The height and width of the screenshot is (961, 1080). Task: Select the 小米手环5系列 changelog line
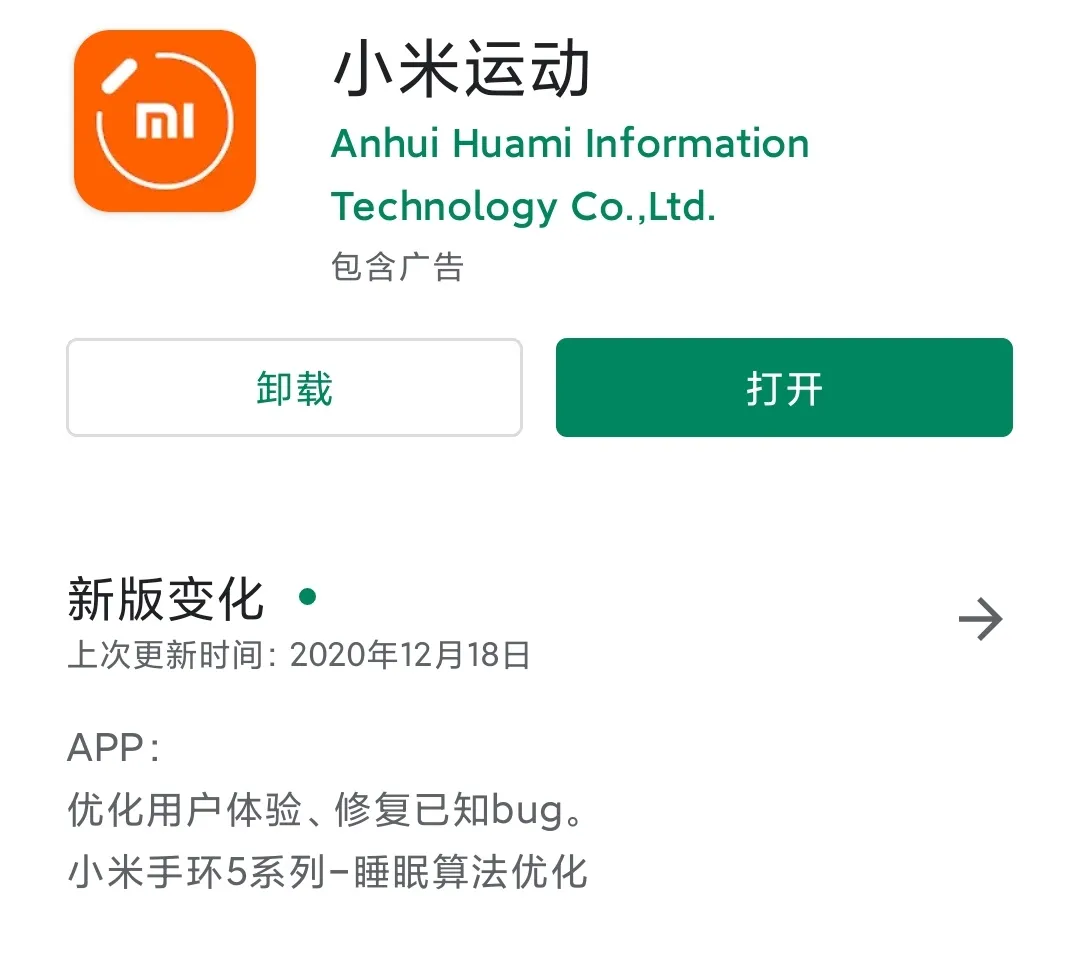327,872
